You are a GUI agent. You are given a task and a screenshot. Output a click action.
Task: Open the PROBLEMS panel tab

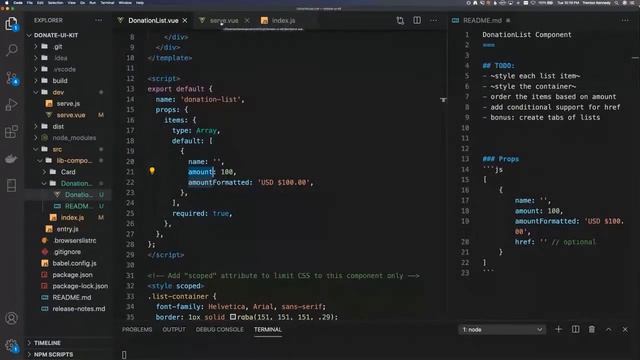click(x=137, y=329)
